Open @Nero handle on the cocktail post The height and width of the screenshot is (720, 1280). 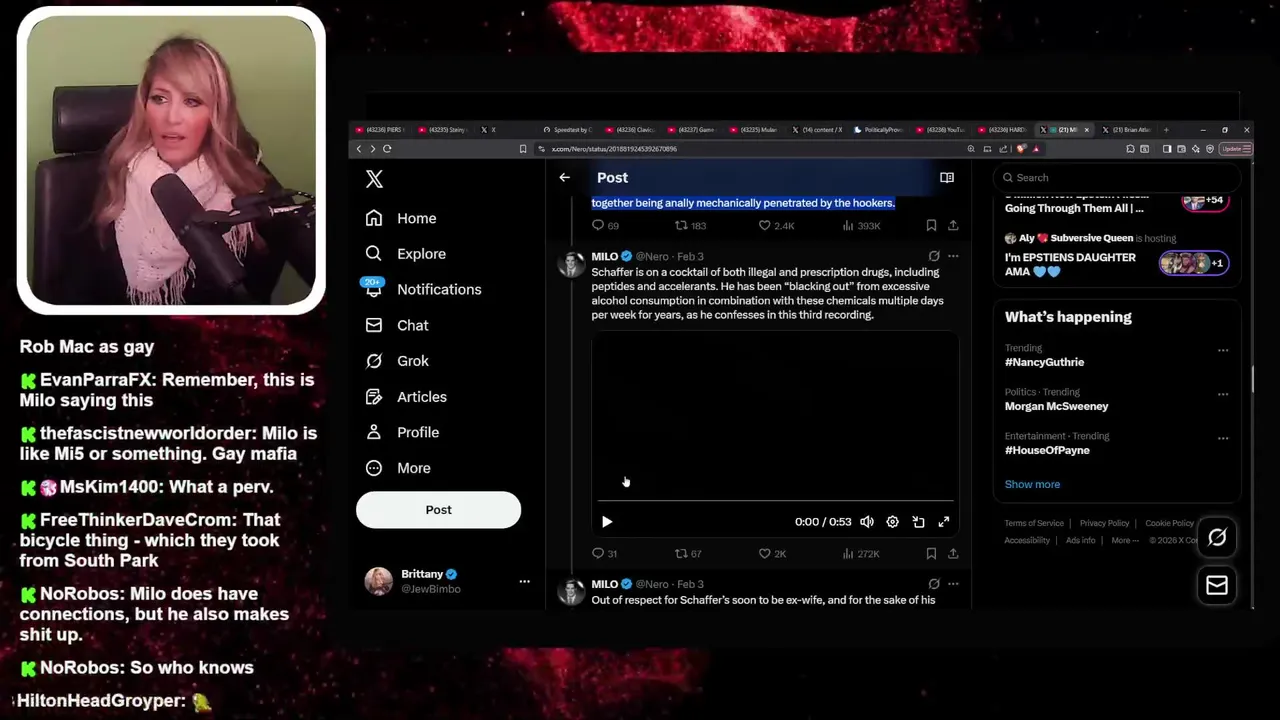click(x=652, y=256)
